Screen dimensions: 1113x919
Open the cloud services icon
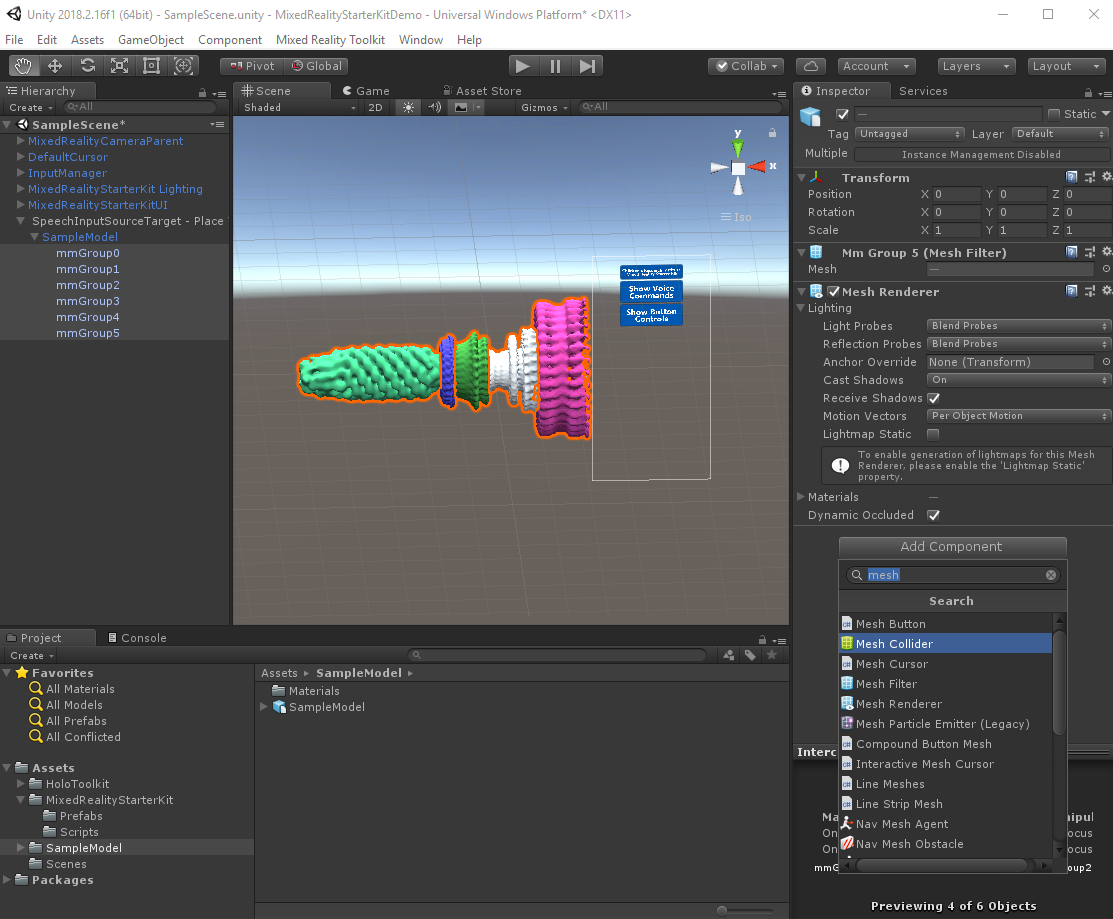pyautogui.click(x=812, y=66)
